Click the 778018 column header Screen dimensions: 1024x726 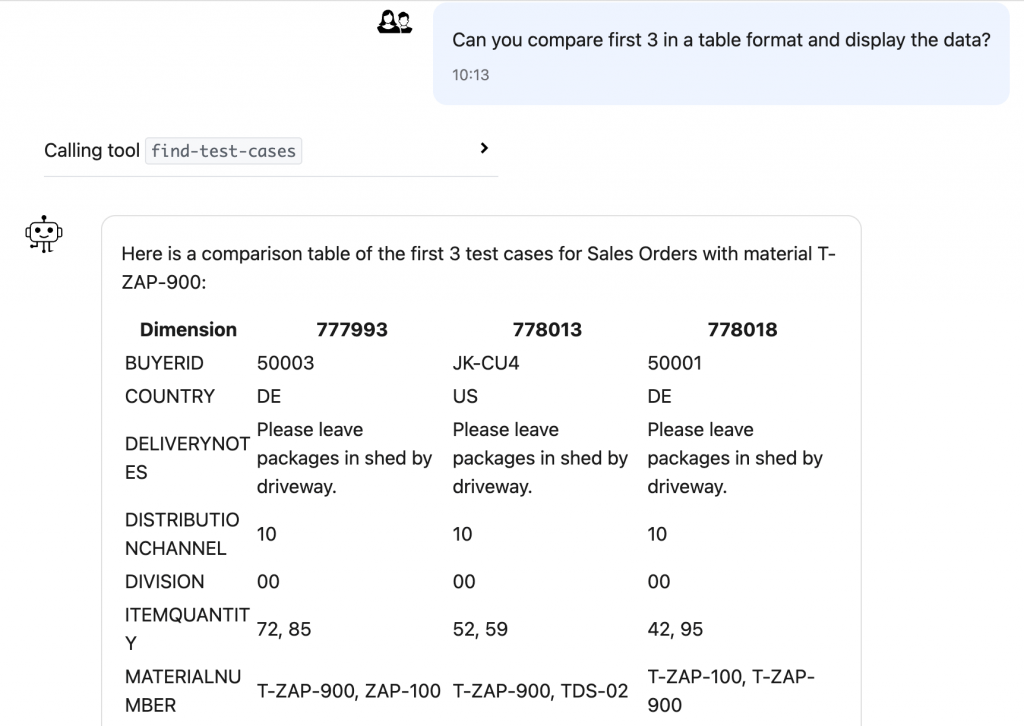(742, 329)
